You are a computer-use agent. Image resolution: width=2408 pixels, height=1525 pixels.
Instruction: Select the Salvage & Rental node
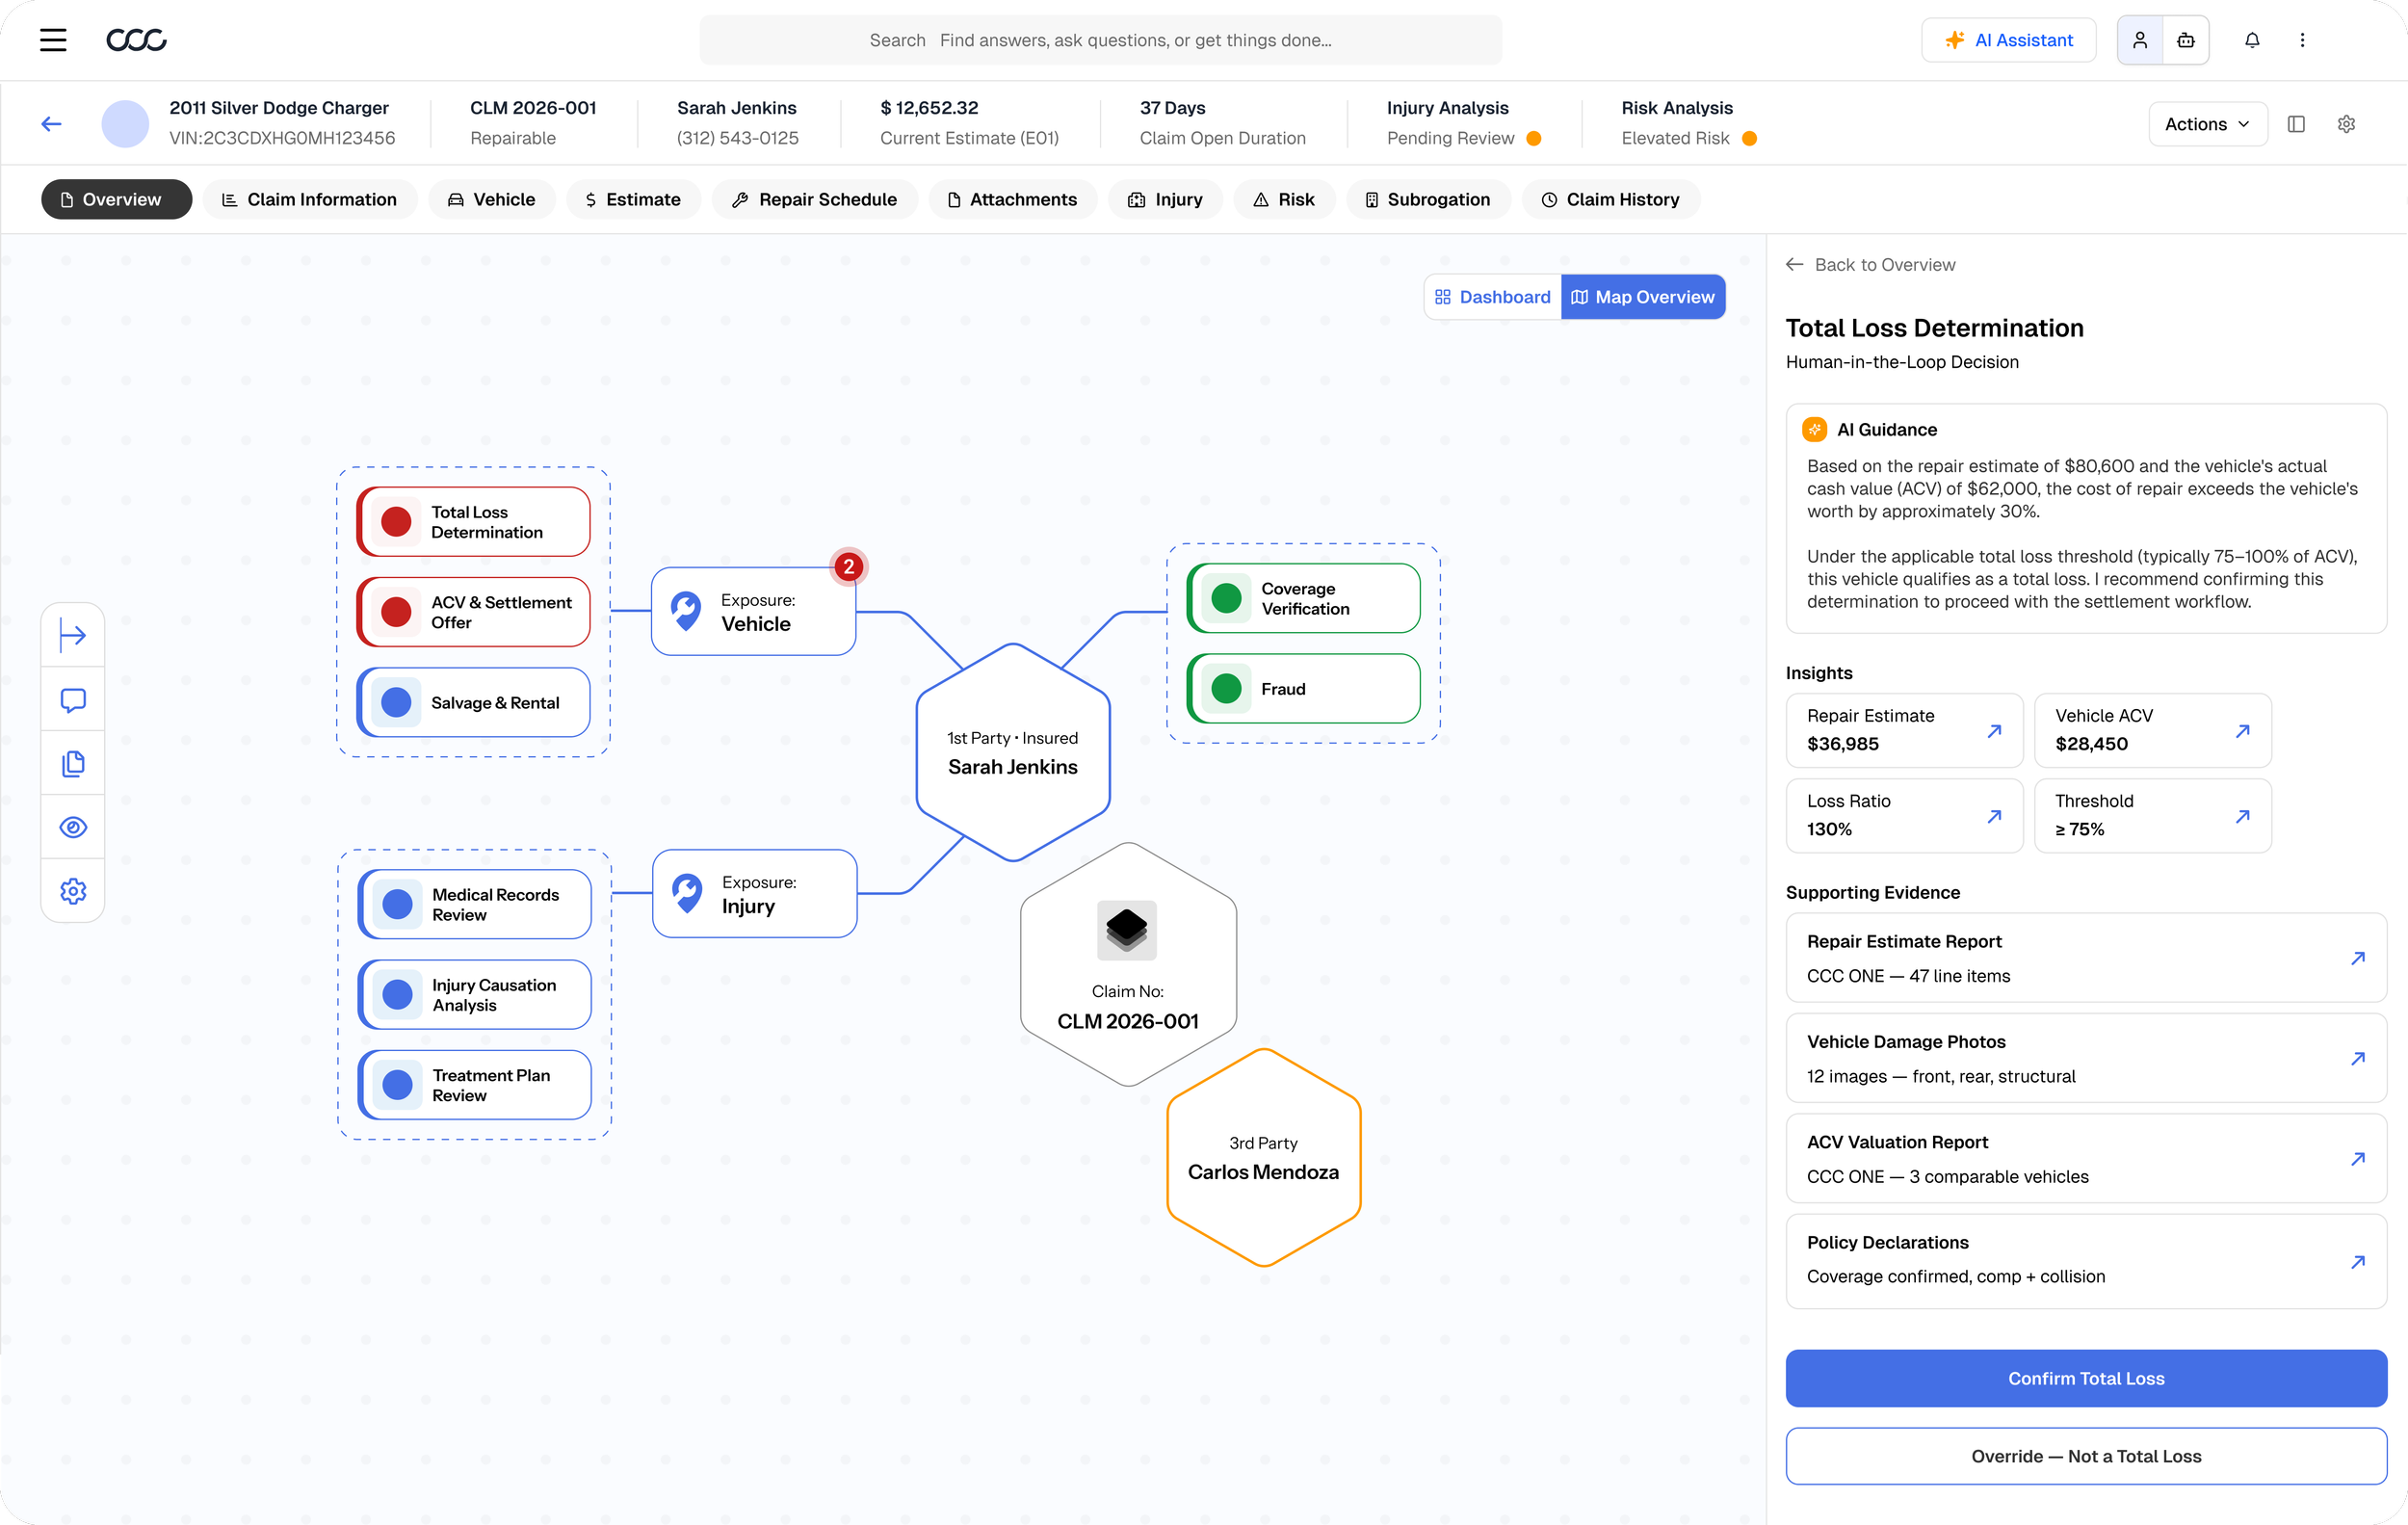click(473, 702)
